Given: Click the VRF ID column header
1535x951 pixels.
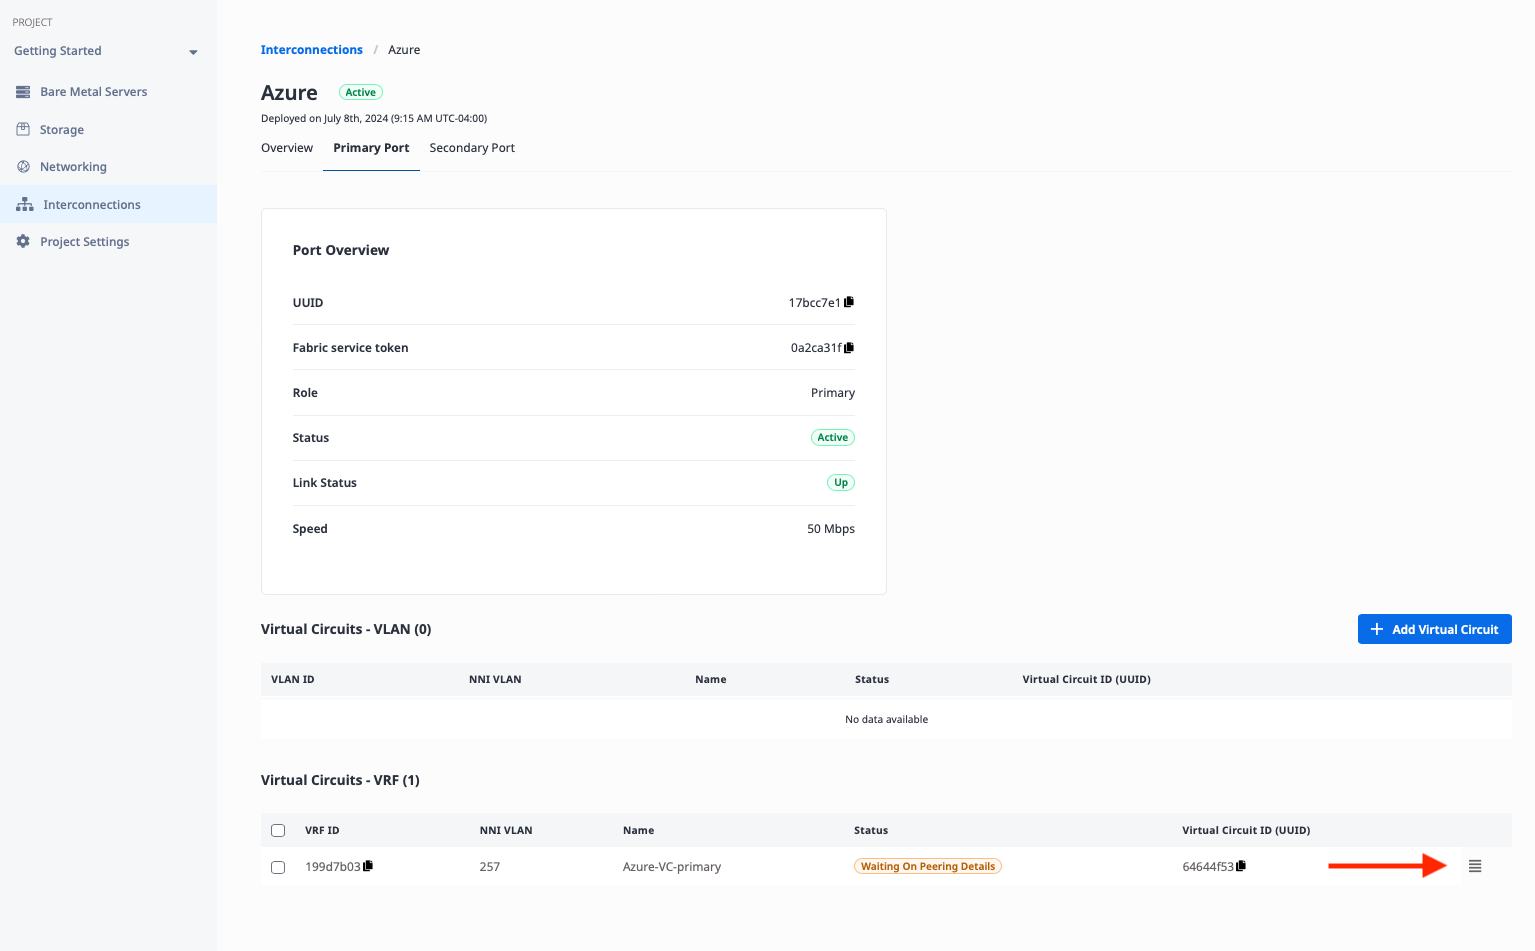Looking at the screenshot, I should 322,830.
